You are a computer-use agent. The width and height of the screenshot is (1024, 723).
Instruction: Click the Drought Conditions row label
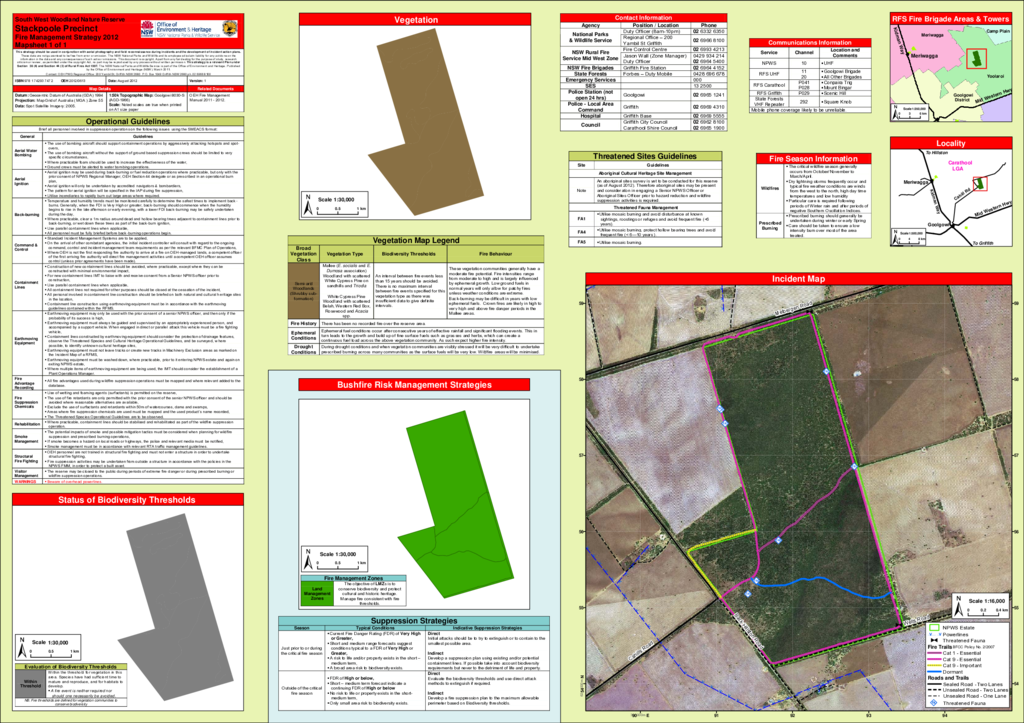point(304,349)
